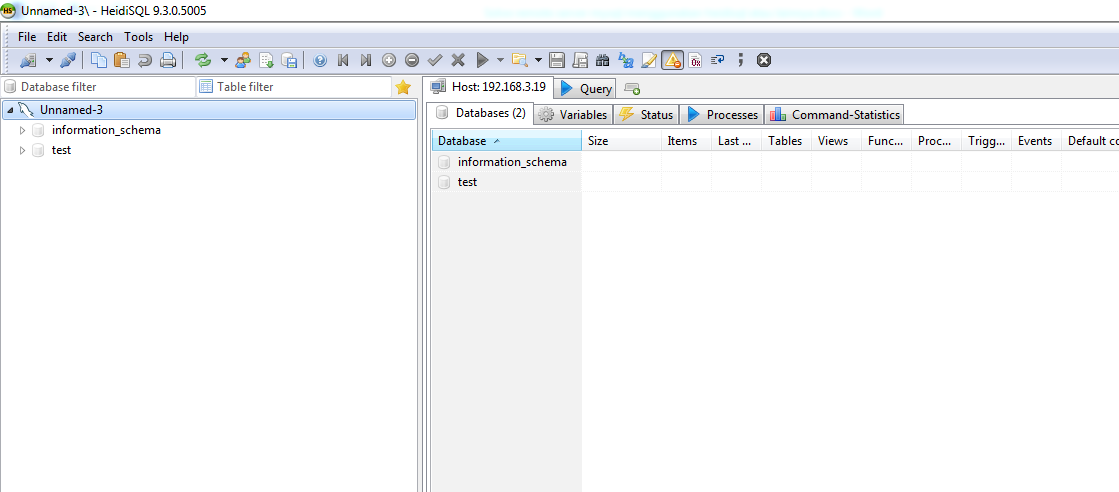Viewport: 1119px width, 492px height.
Task: Switch to the Query tab
Action: point(585,89)
